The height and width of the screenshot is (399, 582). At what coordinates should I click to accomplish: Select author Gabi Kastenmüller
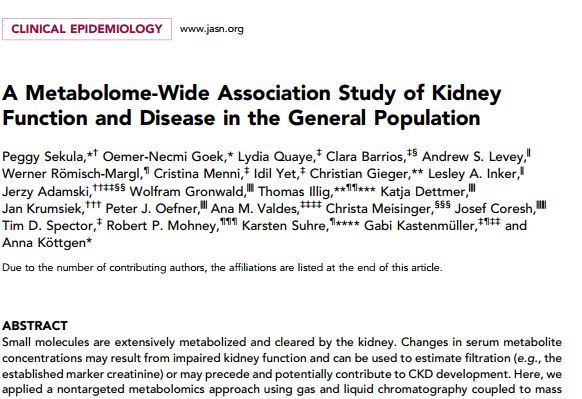[419, 226]
